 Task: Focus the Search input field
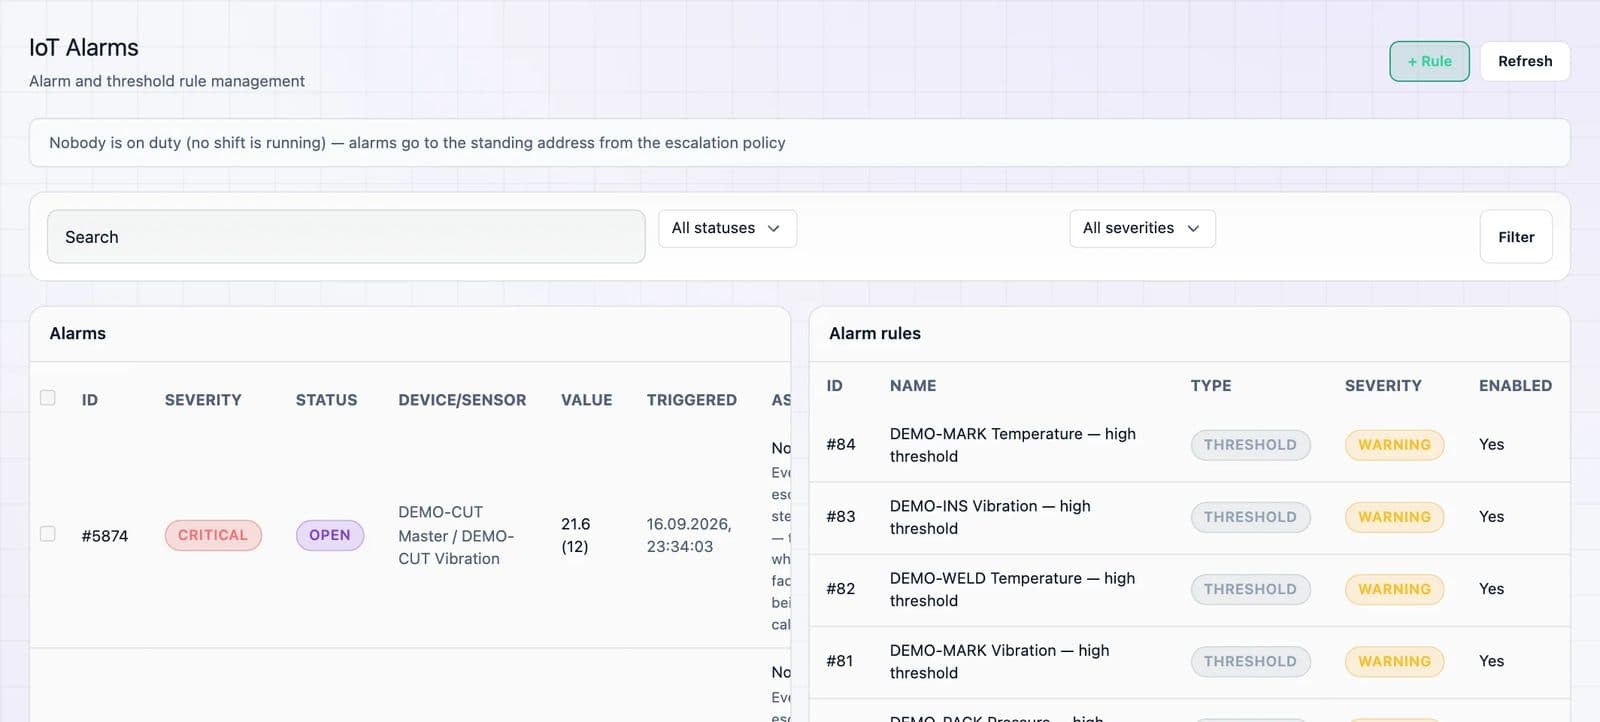346,237
